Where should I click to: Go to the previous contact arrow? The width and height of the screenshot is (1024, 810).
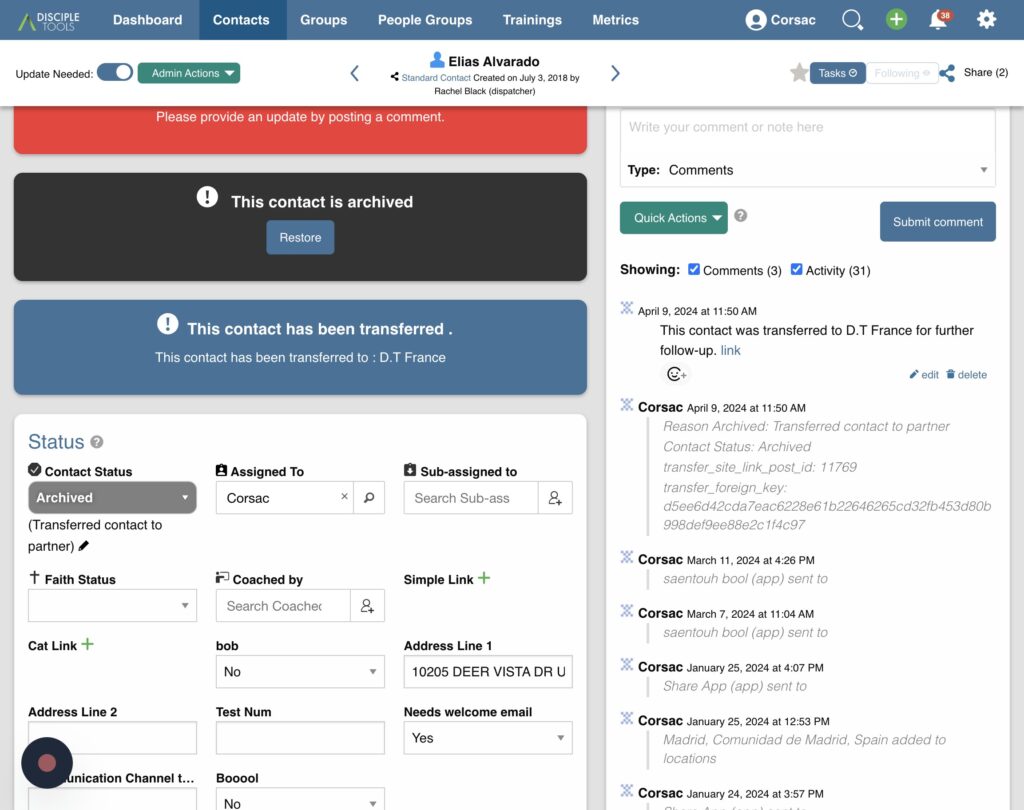[x=354, y=73]
